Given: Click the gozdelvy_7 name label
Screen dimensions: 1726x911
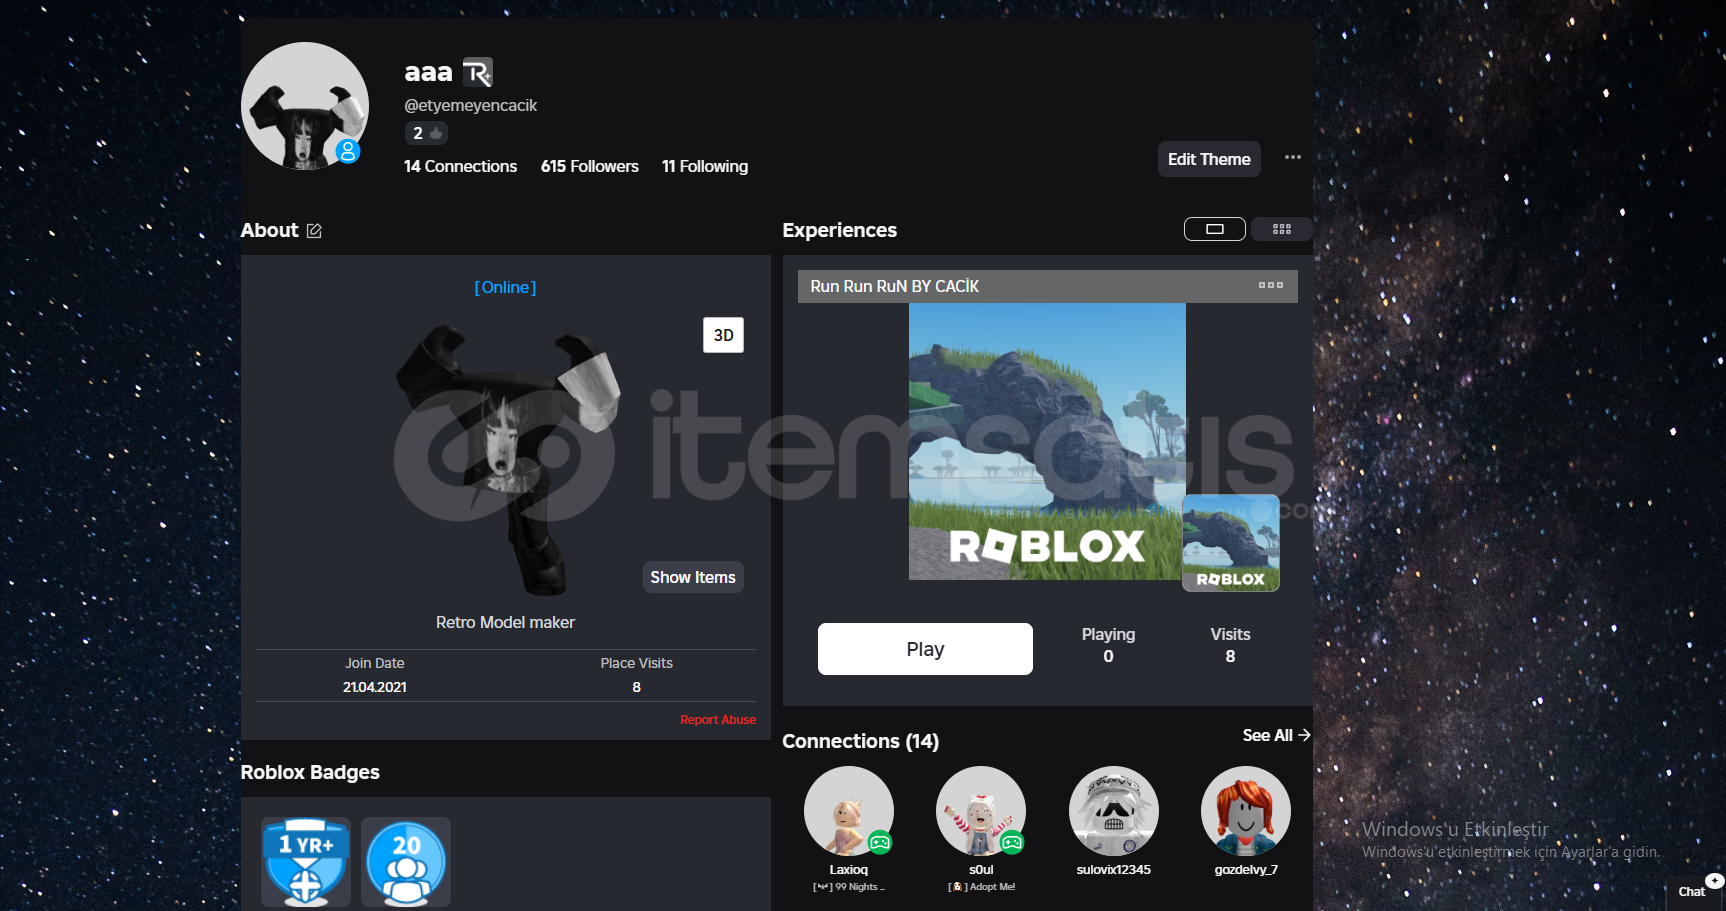Looking at the screenshot, I should pyautogui.click(x=1246, y=870).
